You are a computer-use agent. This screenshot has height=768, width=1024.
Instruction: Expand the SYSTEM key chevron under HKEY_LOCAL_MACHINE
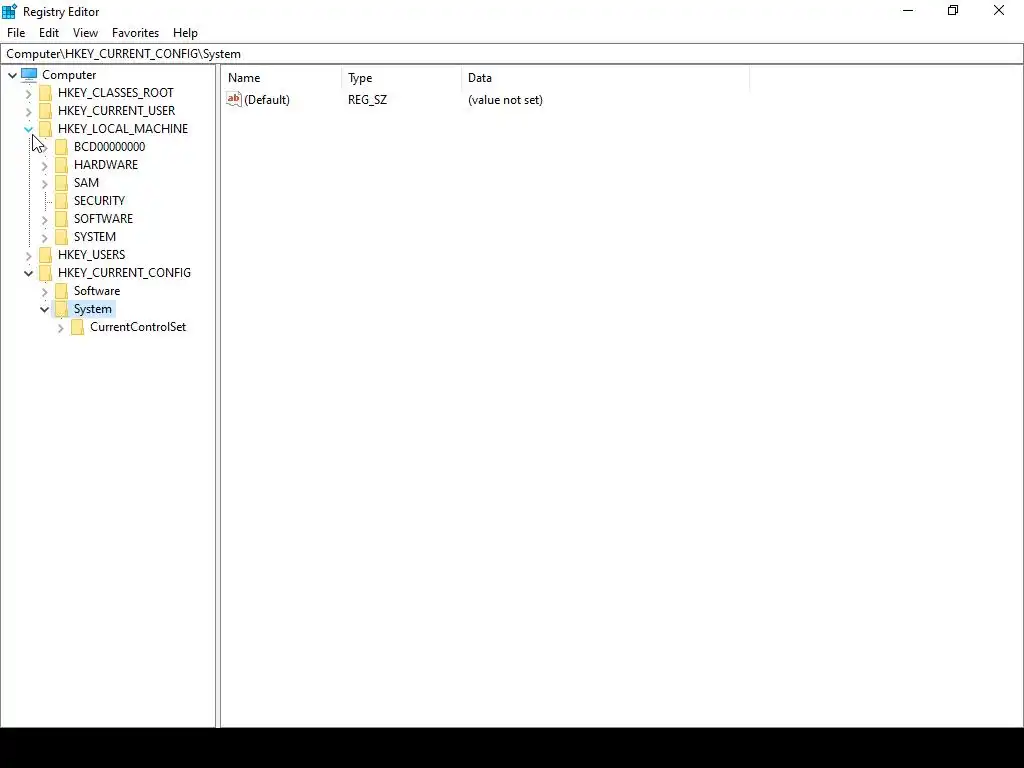[x=44, y=238]
